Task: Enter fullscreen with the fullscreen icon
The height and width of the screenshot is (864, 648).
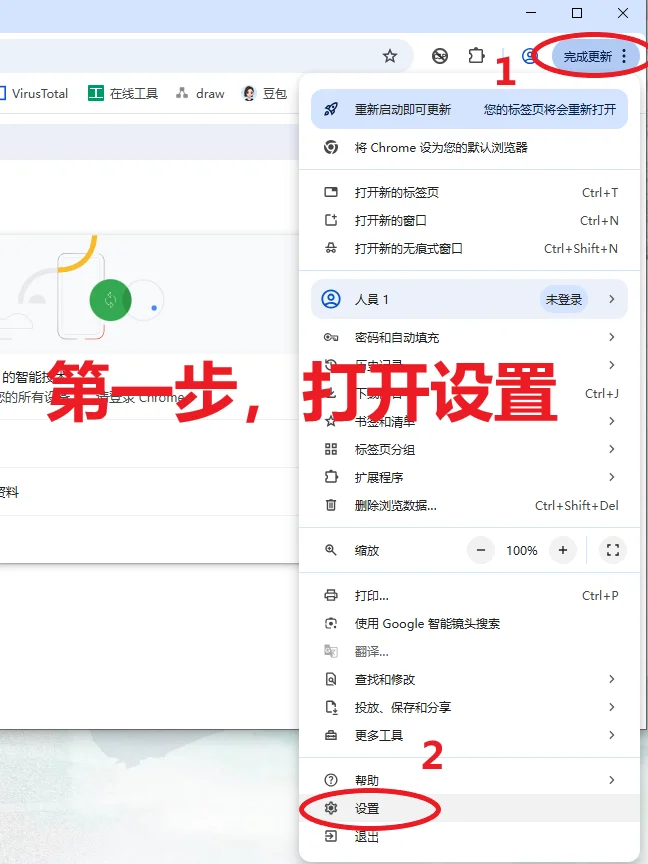Action: pyautogui.click(x=613, y=550)
